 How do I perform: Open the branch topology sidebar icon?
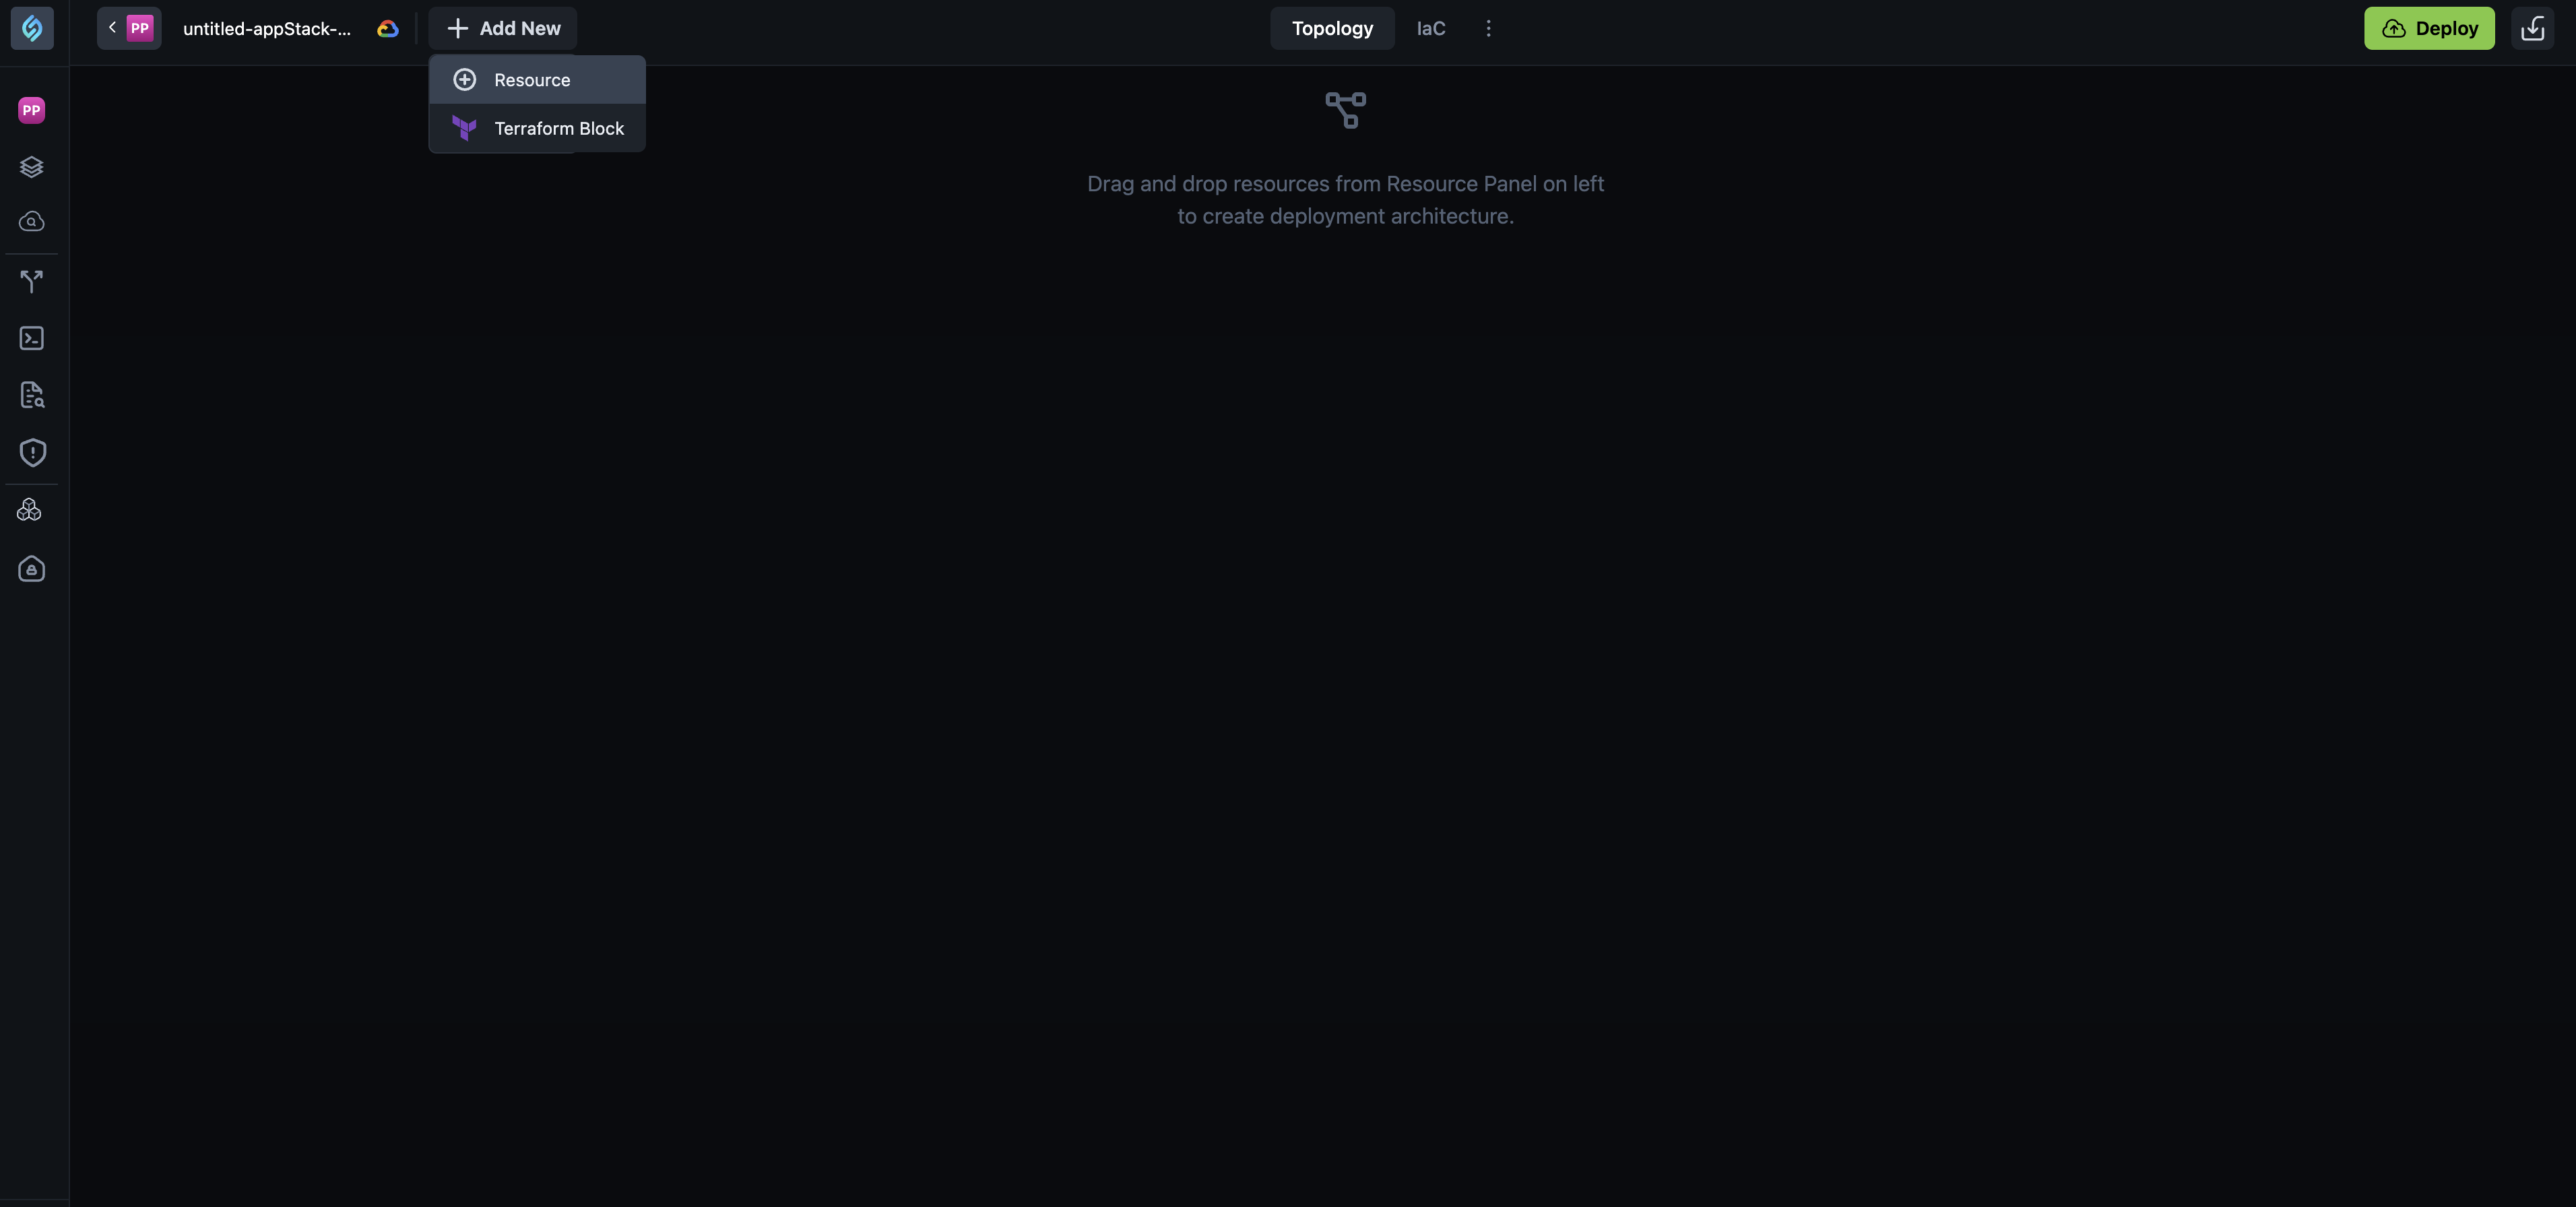31,281
